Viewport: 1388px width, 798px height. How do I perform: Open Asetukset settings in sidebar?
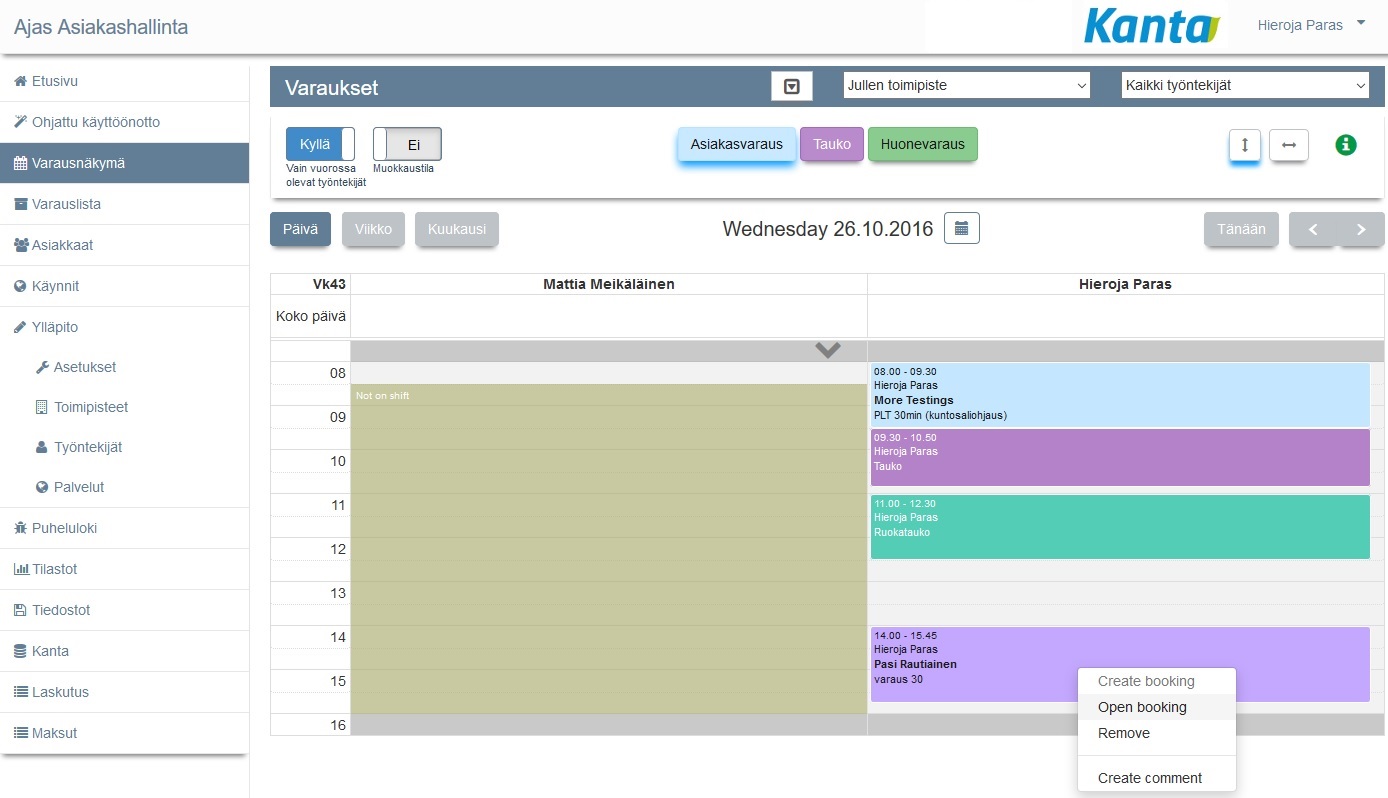click(x=85, y=367)
